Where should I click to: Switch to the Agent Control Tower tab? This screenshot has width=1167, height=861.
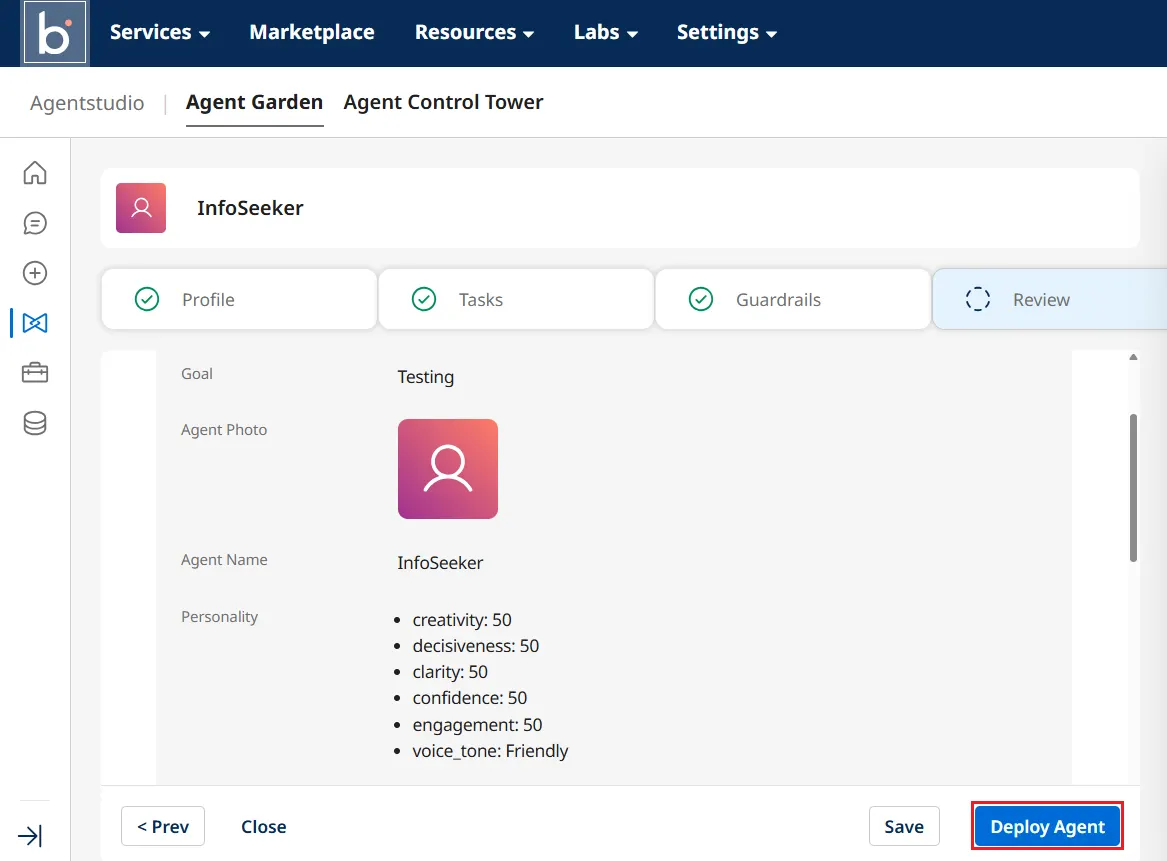click(x=443, y=102)
